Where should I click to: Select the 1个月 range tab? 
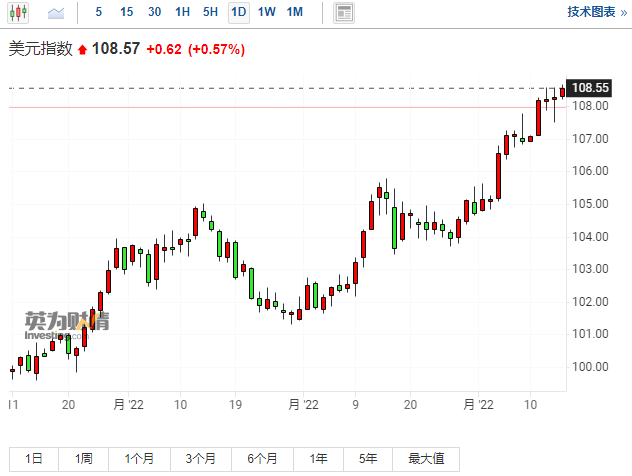click(140, 459)
